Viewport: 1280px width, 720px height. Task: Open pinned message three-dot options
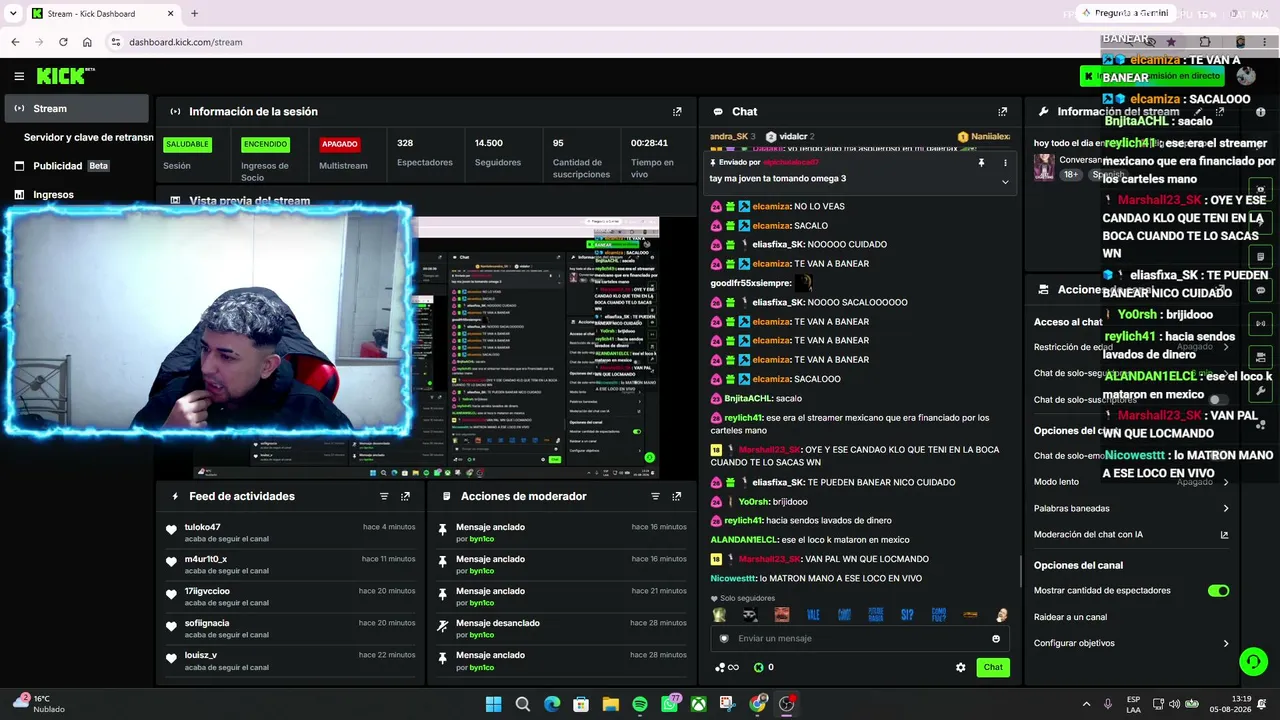point(1005,163)
